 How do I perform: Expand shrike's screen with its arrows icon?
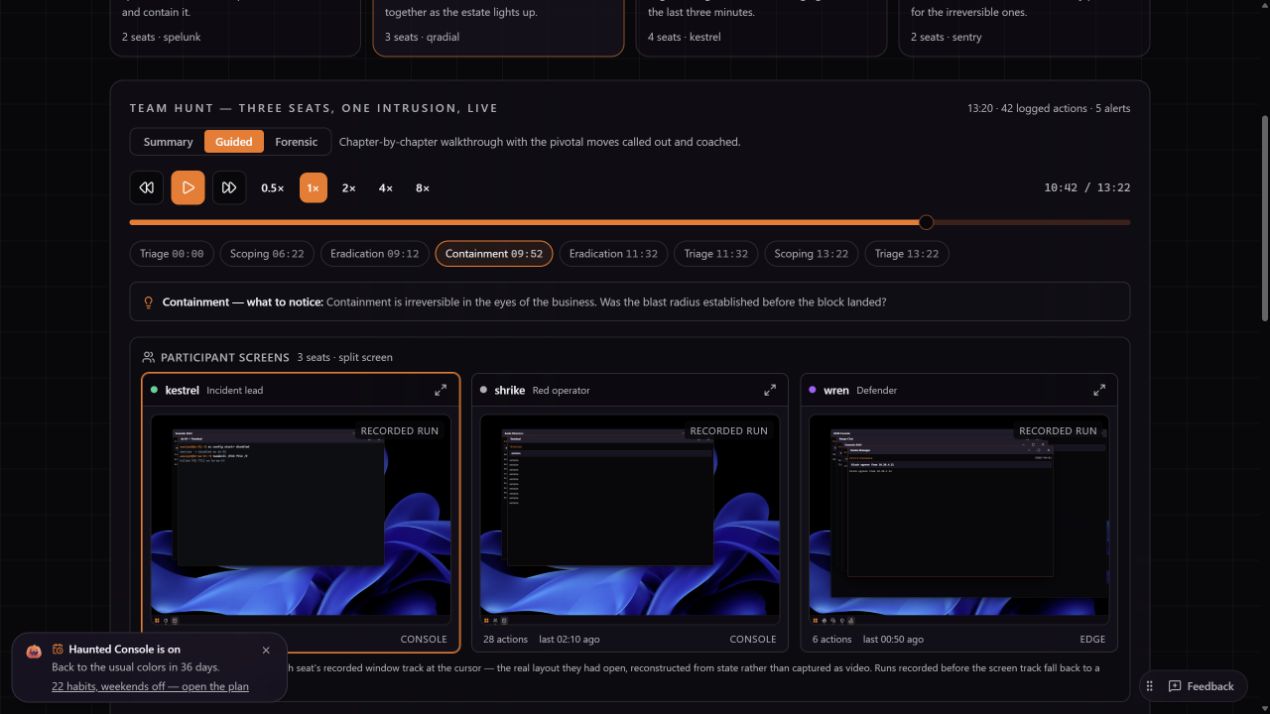tap(769, 390)
